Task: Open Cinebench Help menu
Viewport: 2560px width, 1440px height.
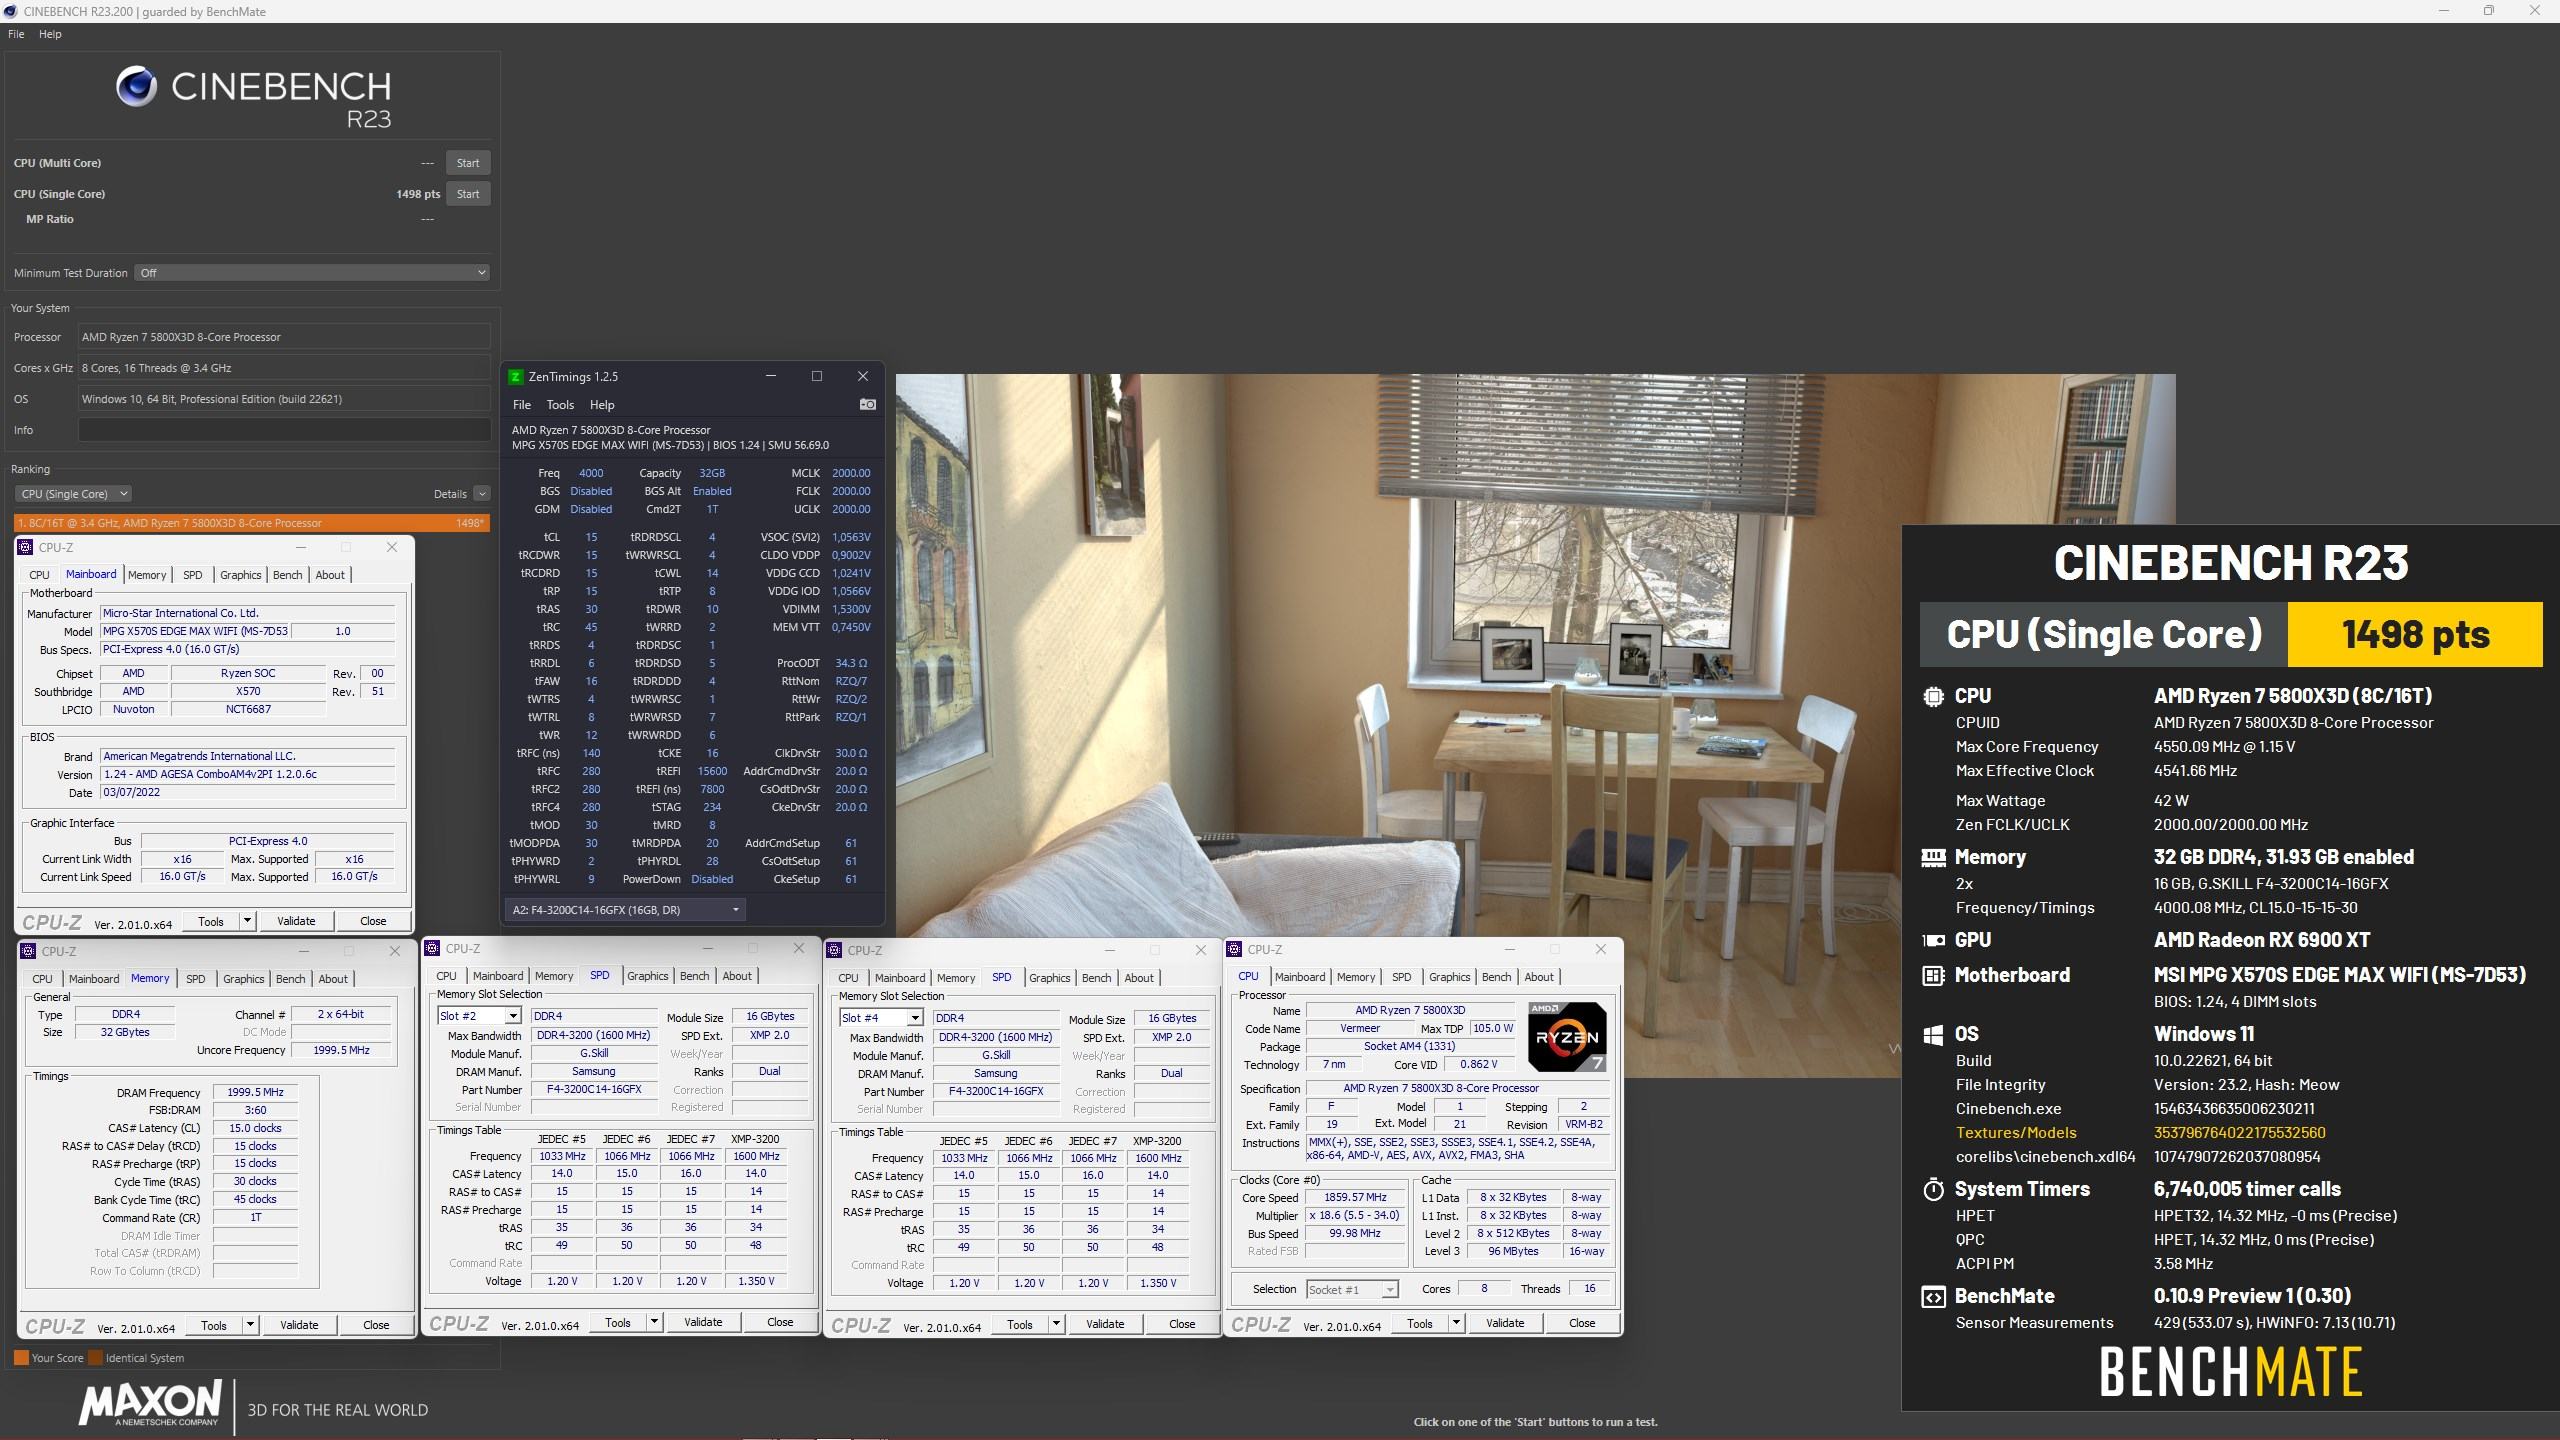Action: click(x=50, y=34)
